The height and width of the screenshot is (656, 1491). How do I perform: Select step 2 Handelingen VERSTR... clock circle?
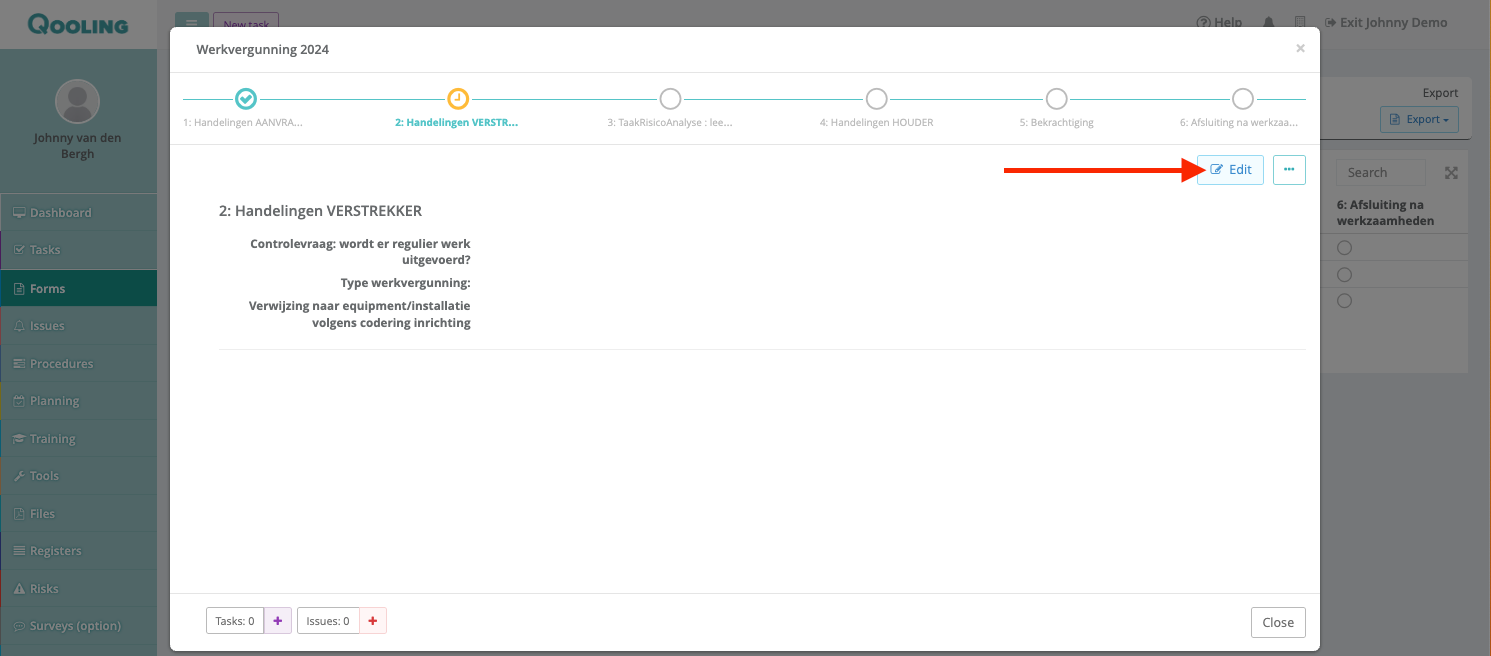click(x=457, y=99)
